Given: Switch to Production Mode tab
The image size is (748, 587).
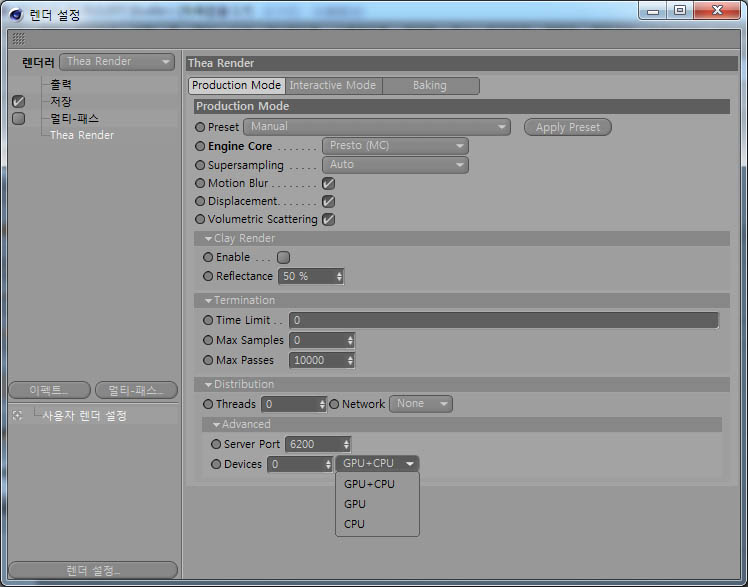Looking at the screenshot, I should (237, 85).
